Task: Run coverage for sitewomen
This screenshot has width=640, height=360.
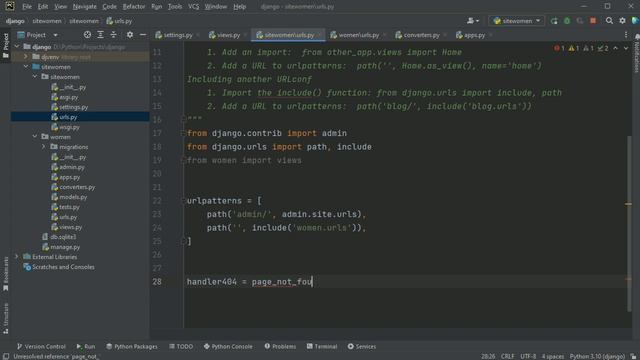Action: [x=580, y=21]
